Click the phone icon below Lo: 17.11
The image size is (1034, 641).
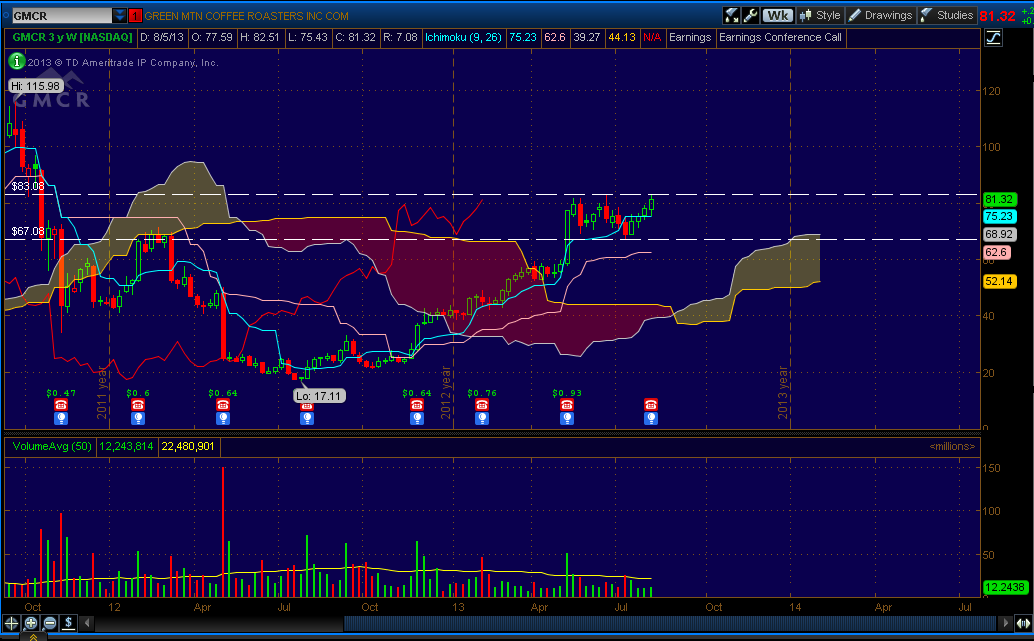307,407
